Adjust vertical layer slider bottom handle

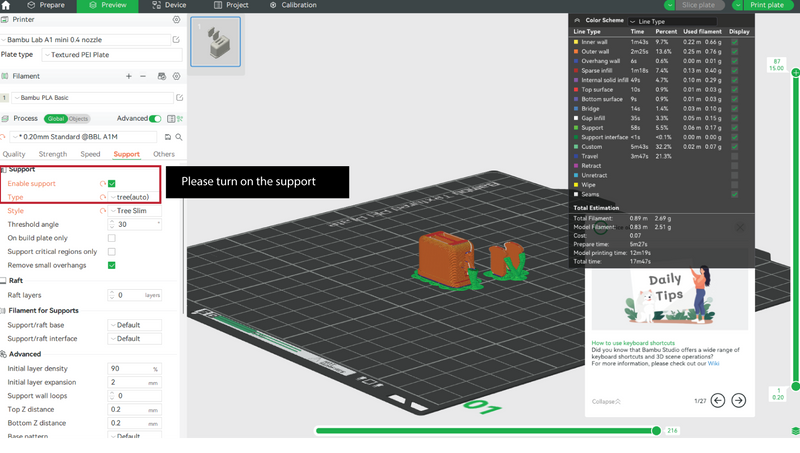coord(795,386)
